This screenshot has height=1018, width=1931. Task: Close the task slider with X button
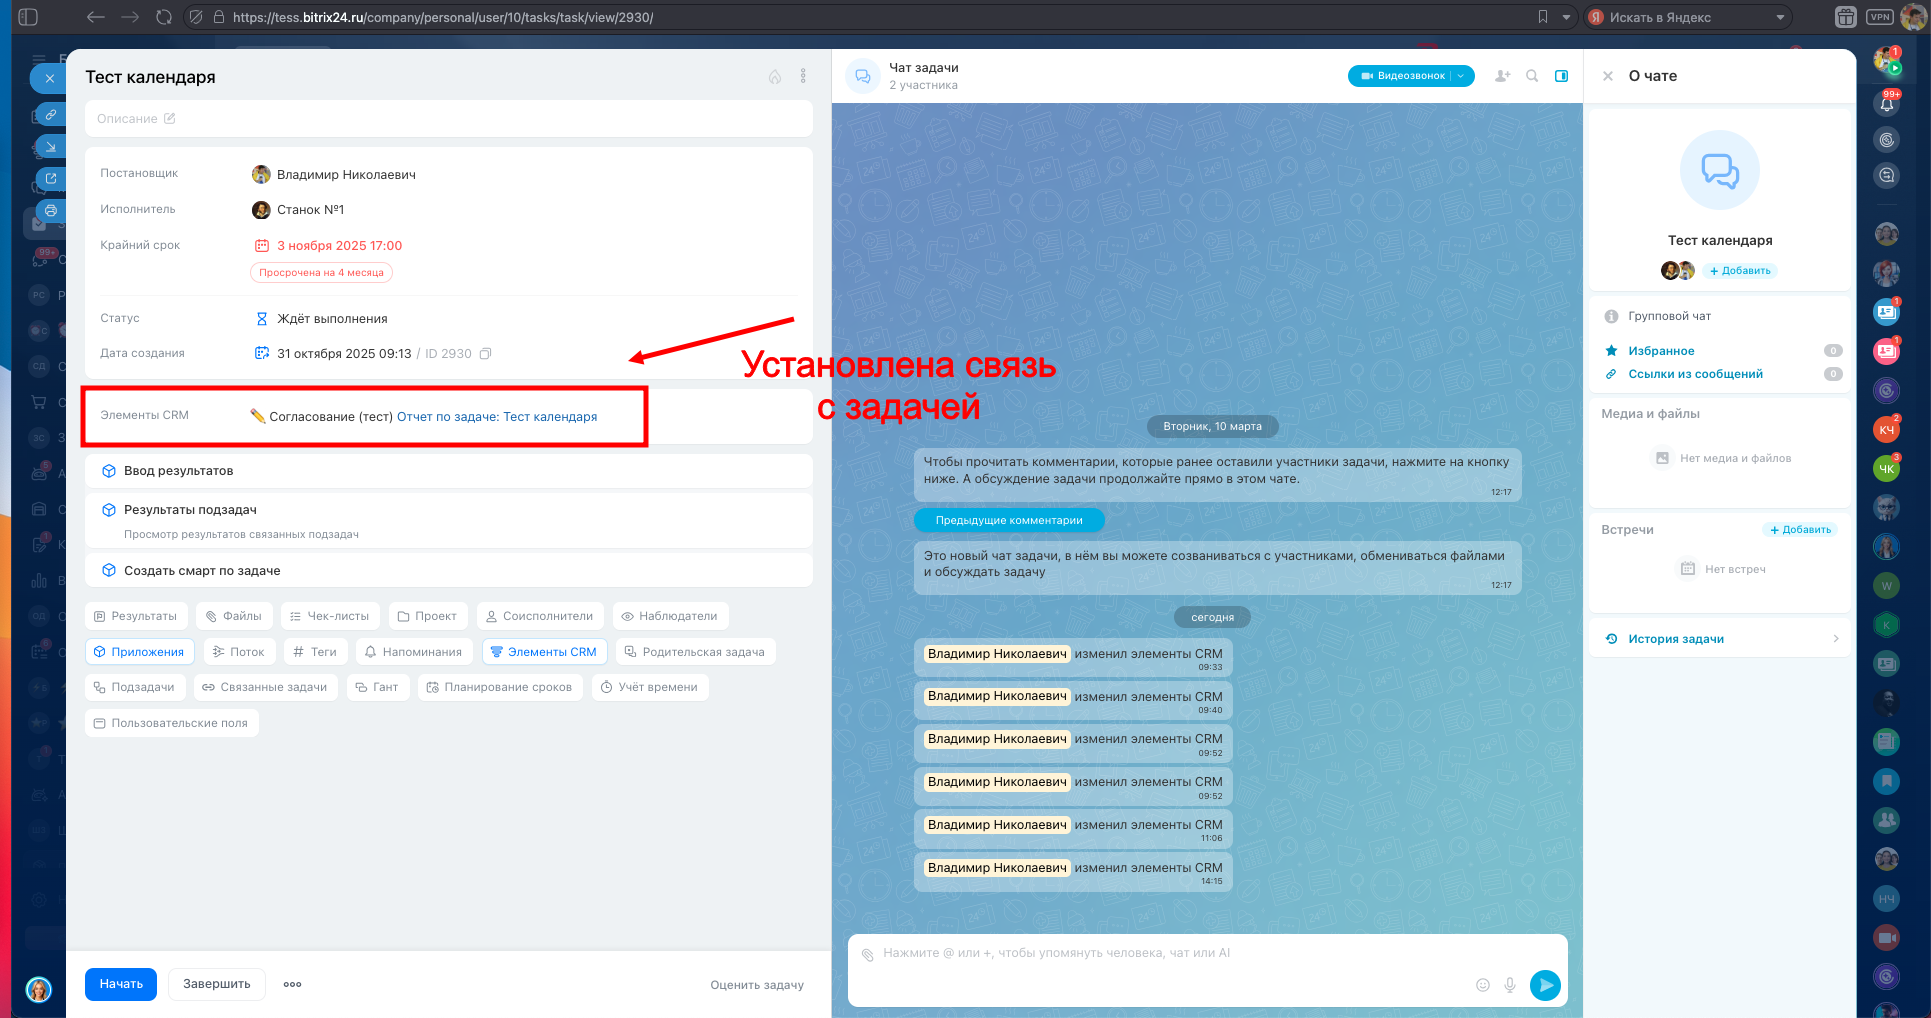click(50, 78)
